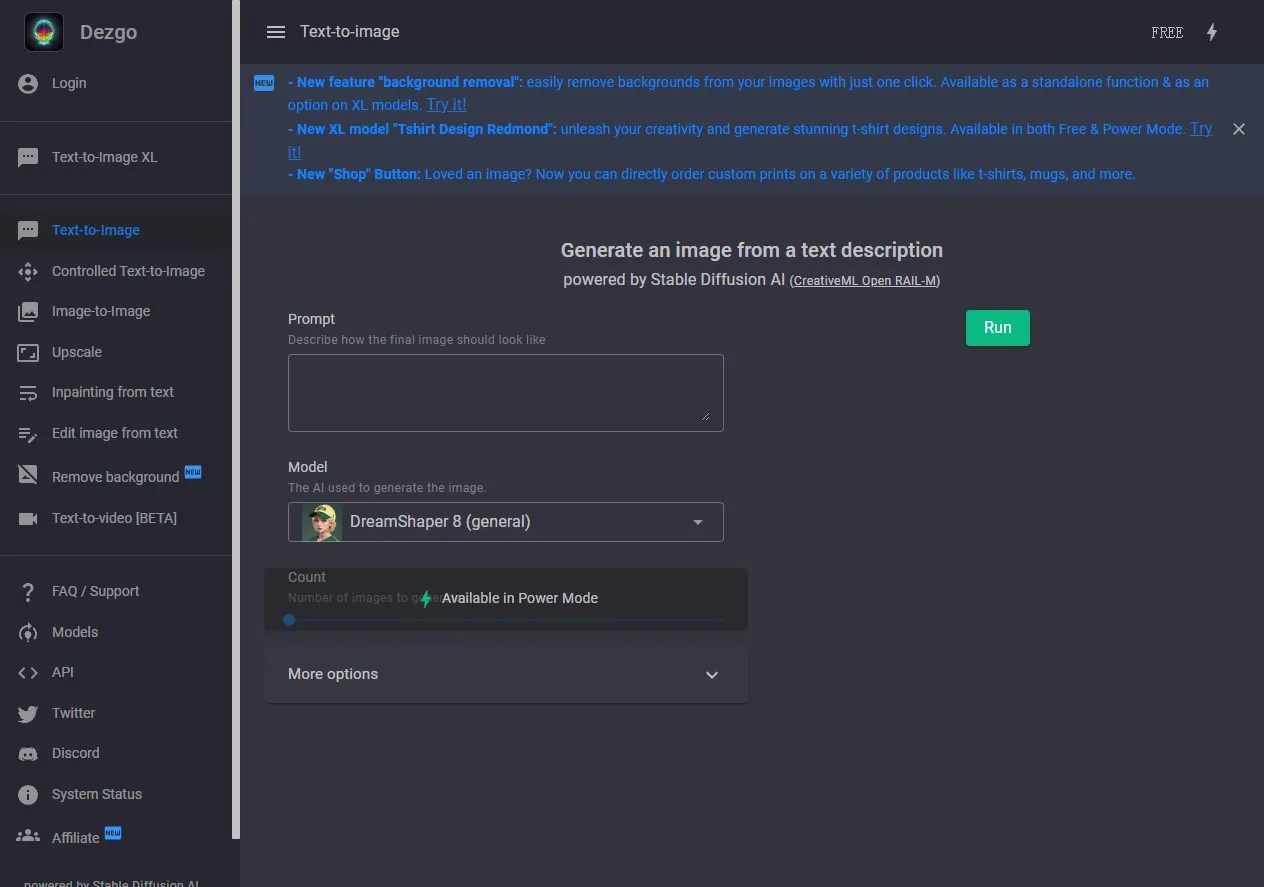Screen dimensions: 1264x887
Task: Open Controlled Text-to-Image page
Action: pos(116,271)
